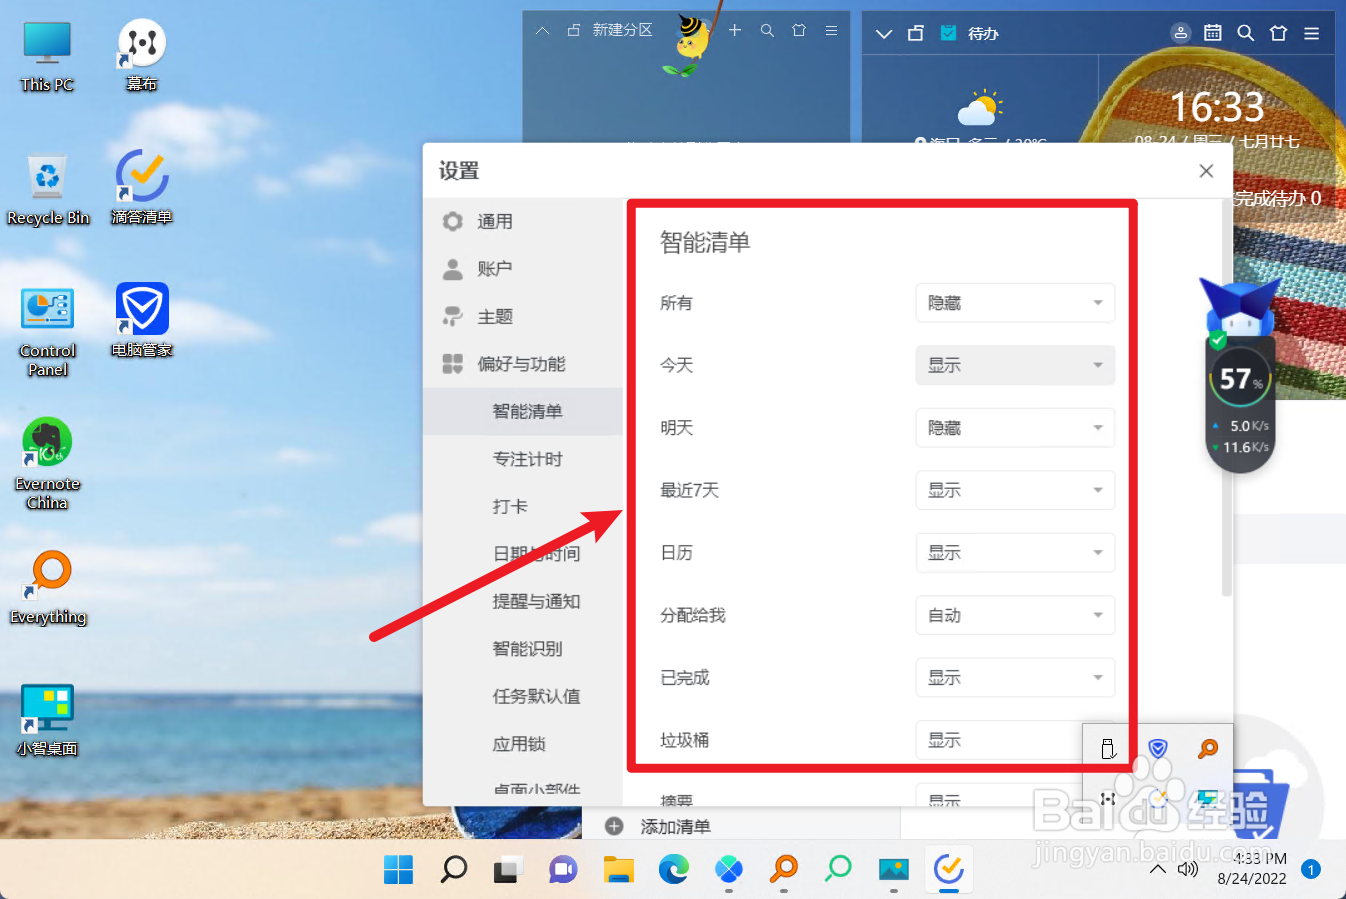Open the Photos app on taskbar
Image resolution: width=1346 pixels, height=899 pixels.
point(893,869)
